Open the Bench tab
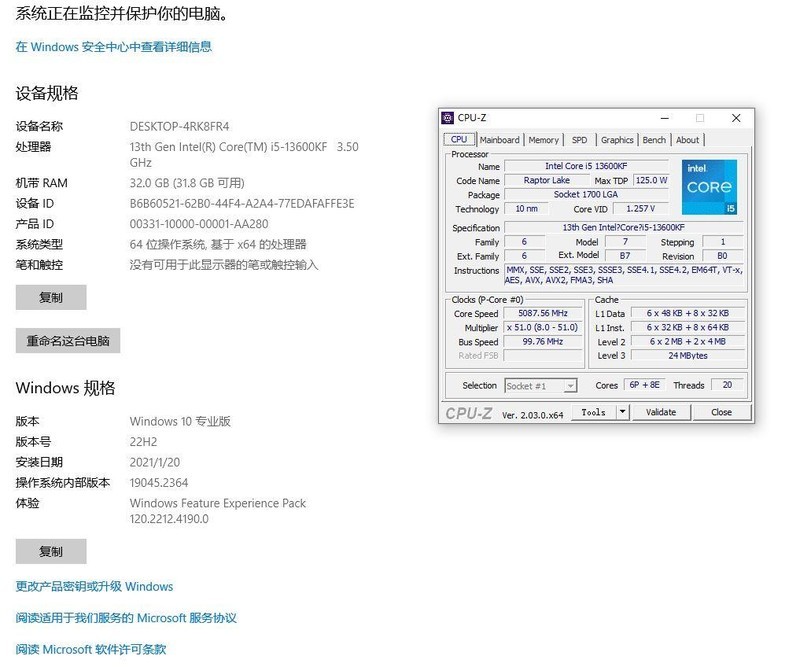Viewport: 800px width, 667px height. click(654, 139)
